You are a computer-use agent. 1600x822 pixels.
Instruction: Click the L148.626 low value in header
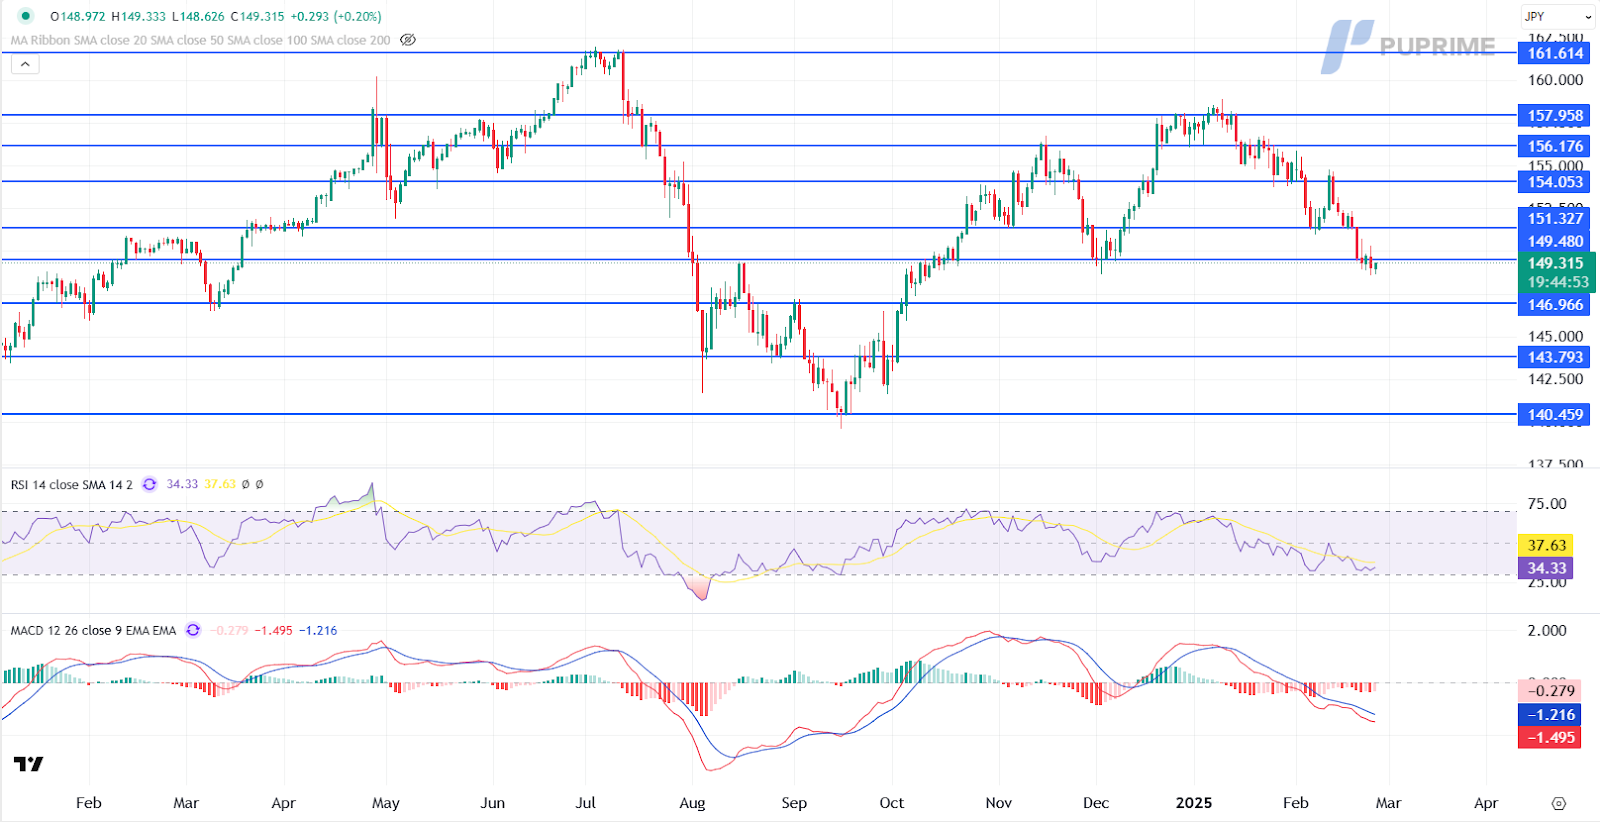(198, 16)
